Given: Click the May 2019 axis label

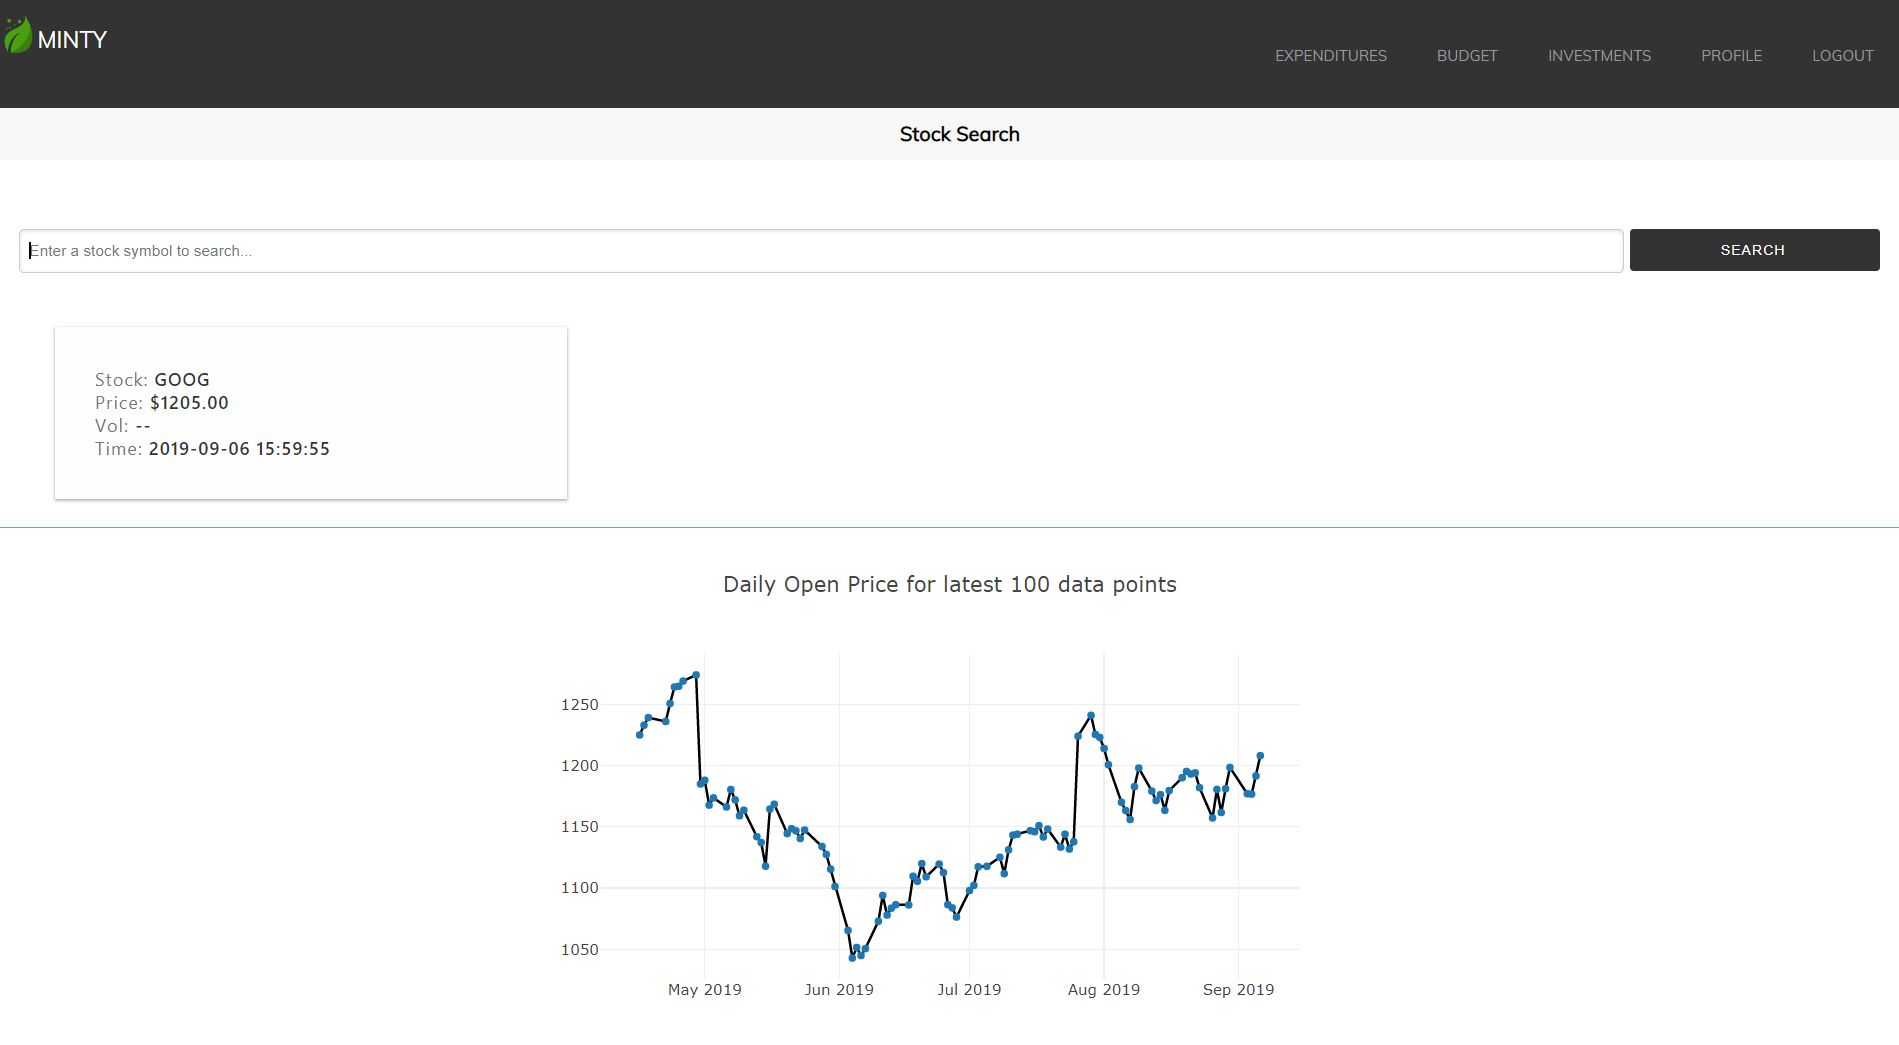Looking at the screenshot, I should pos(705,990).
